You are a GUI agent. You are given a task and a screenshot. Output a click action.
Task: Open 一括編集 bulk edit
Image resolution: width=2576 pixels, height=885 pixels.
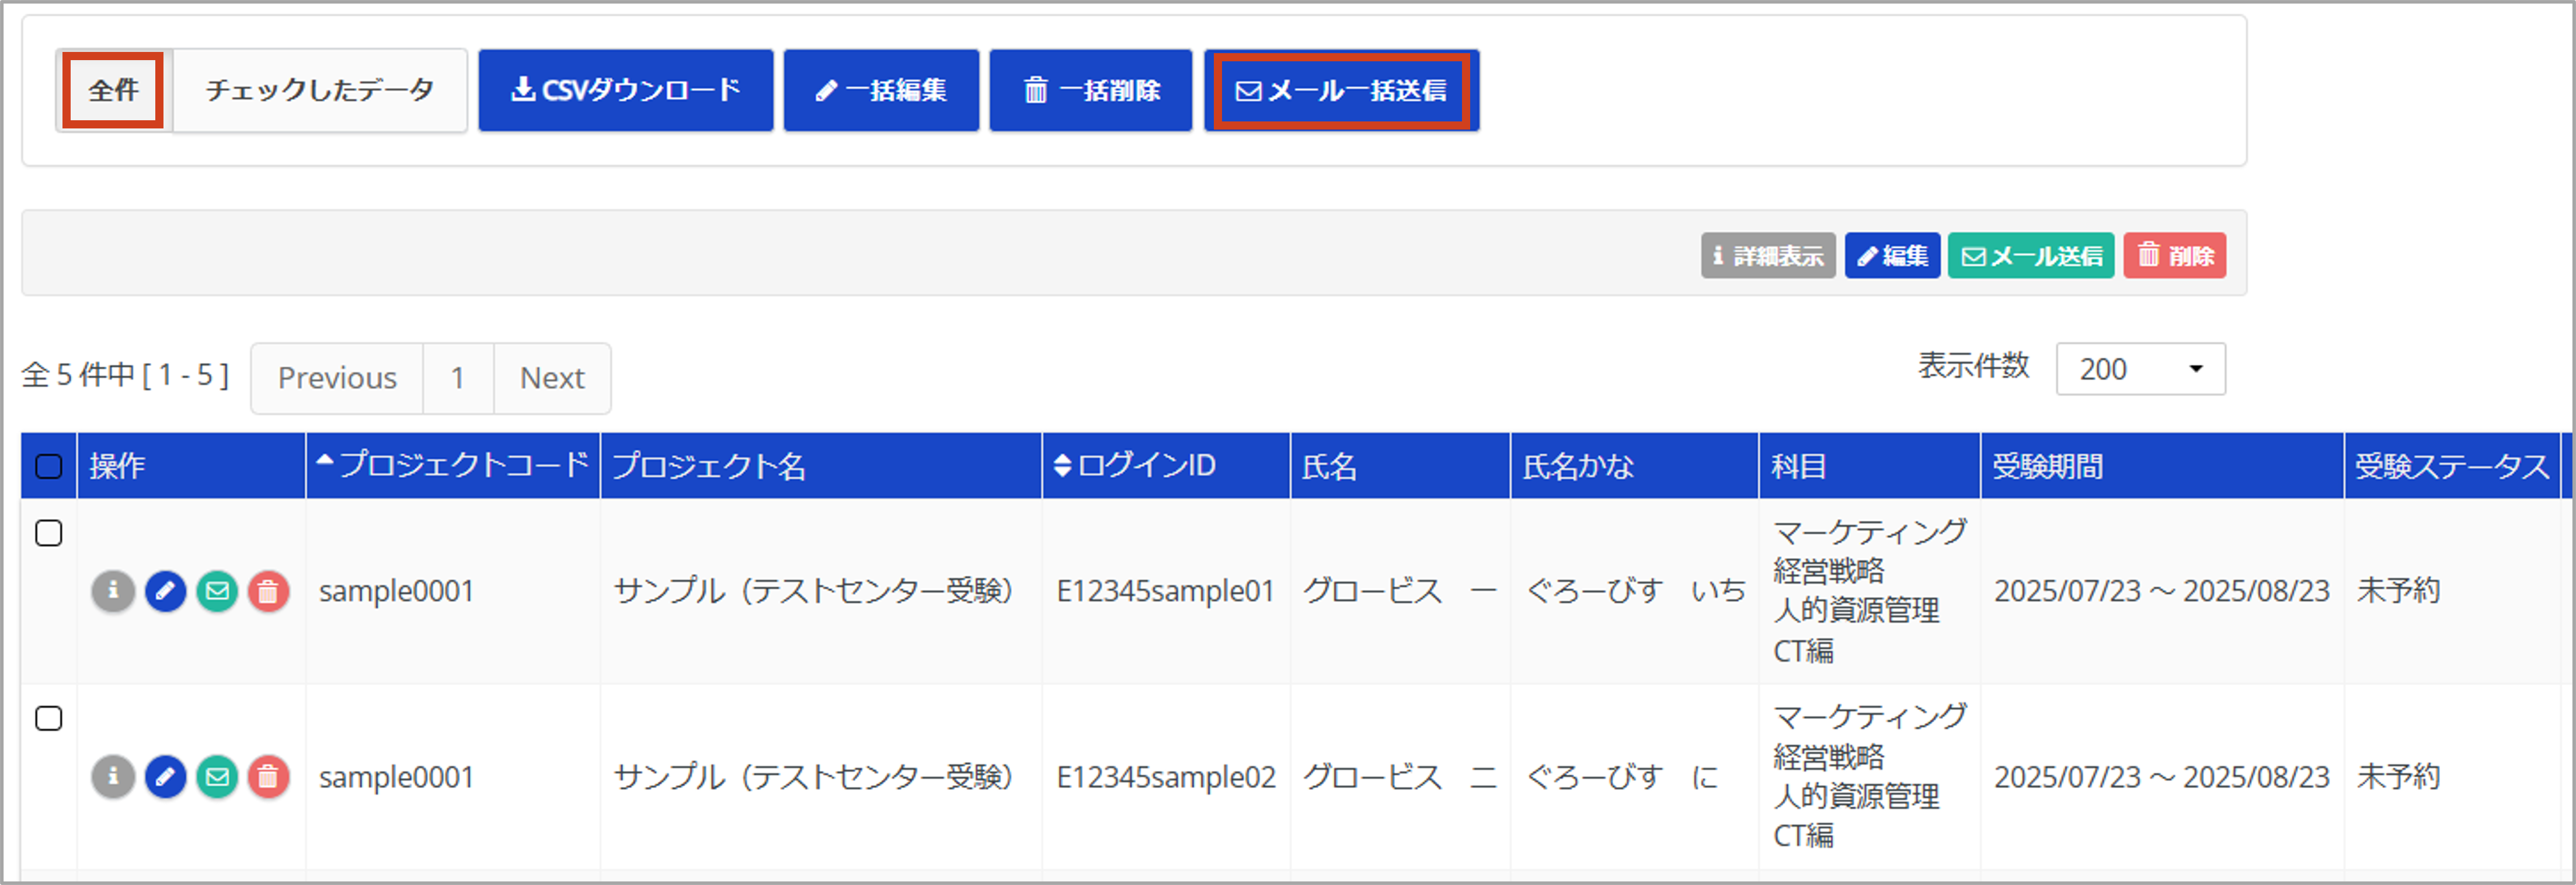click(x=880, y=90)
